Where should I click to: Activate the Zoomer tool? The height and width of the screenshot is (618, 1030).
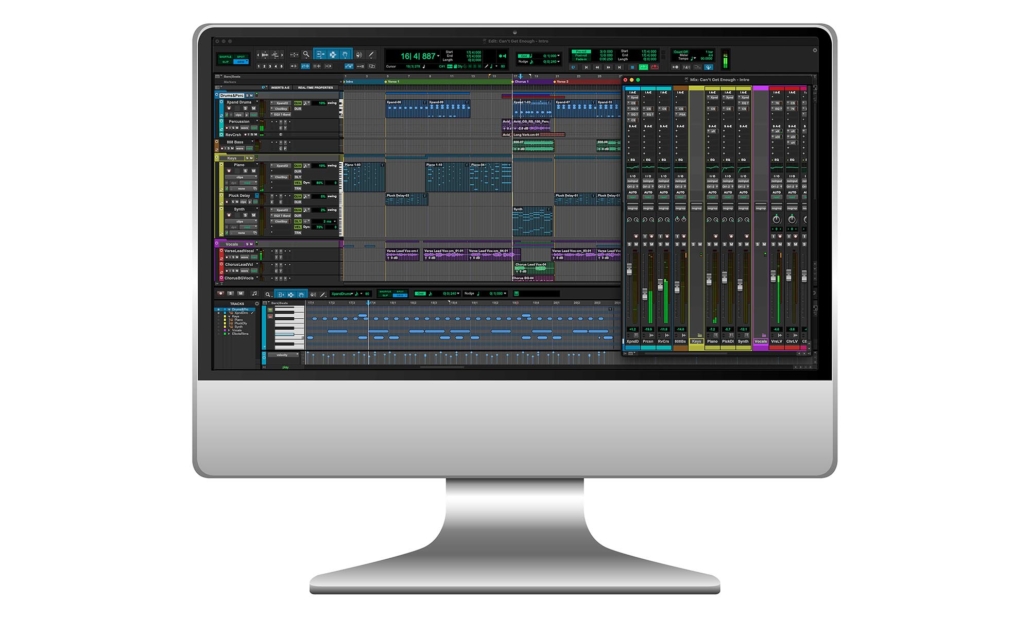pos(306,52)
